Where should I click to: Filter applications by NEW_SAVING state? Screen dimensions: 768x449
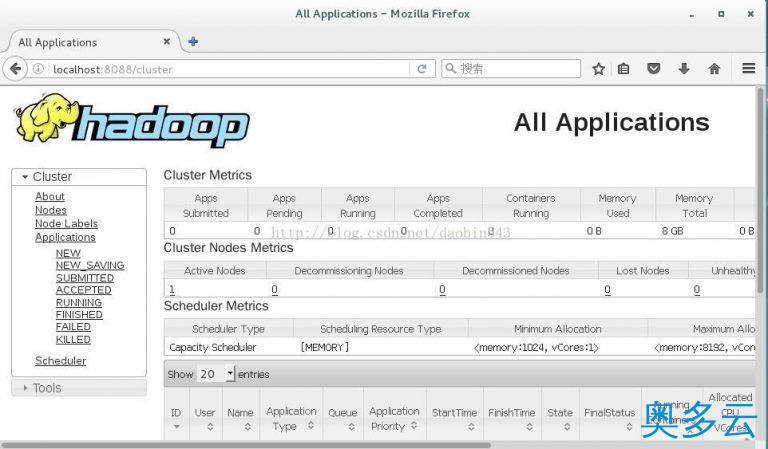point(90,265)
